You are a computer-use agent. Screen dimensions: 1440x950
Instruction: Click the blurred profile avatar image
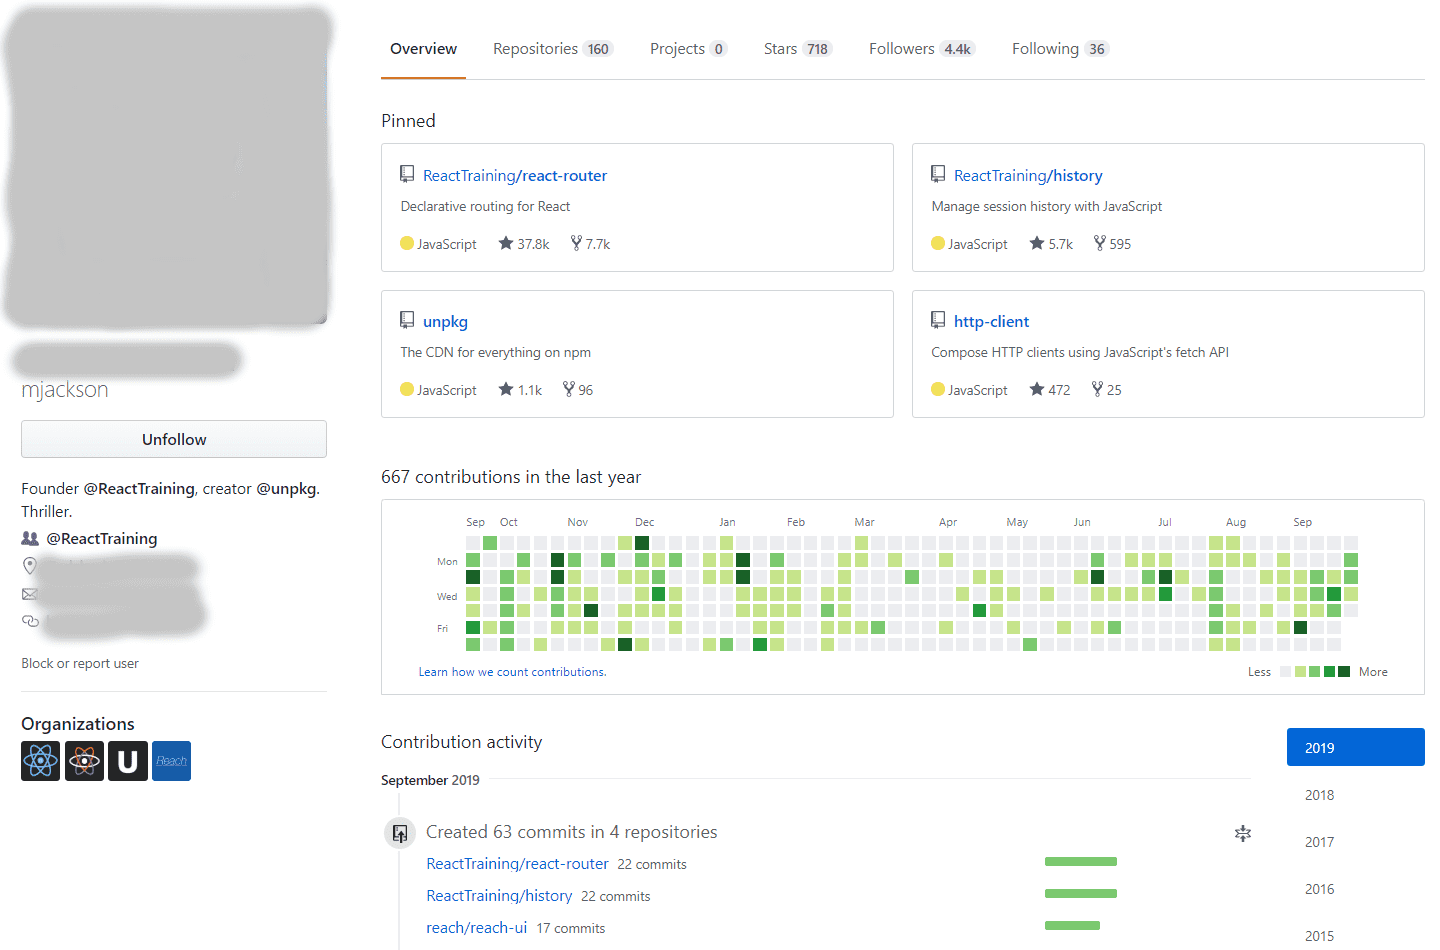click(168, 168)
